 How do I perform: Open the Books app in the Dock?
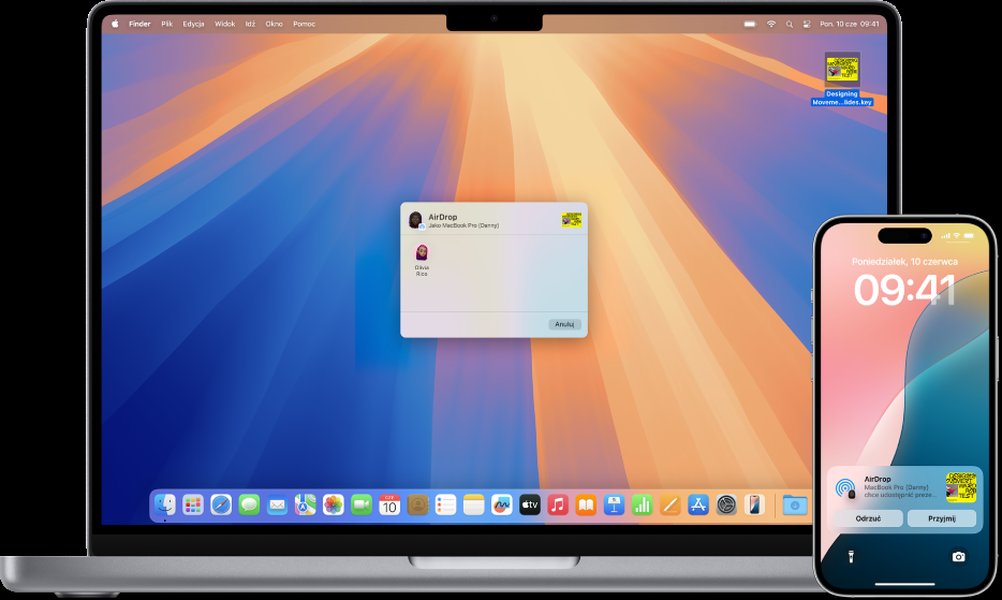586,505
